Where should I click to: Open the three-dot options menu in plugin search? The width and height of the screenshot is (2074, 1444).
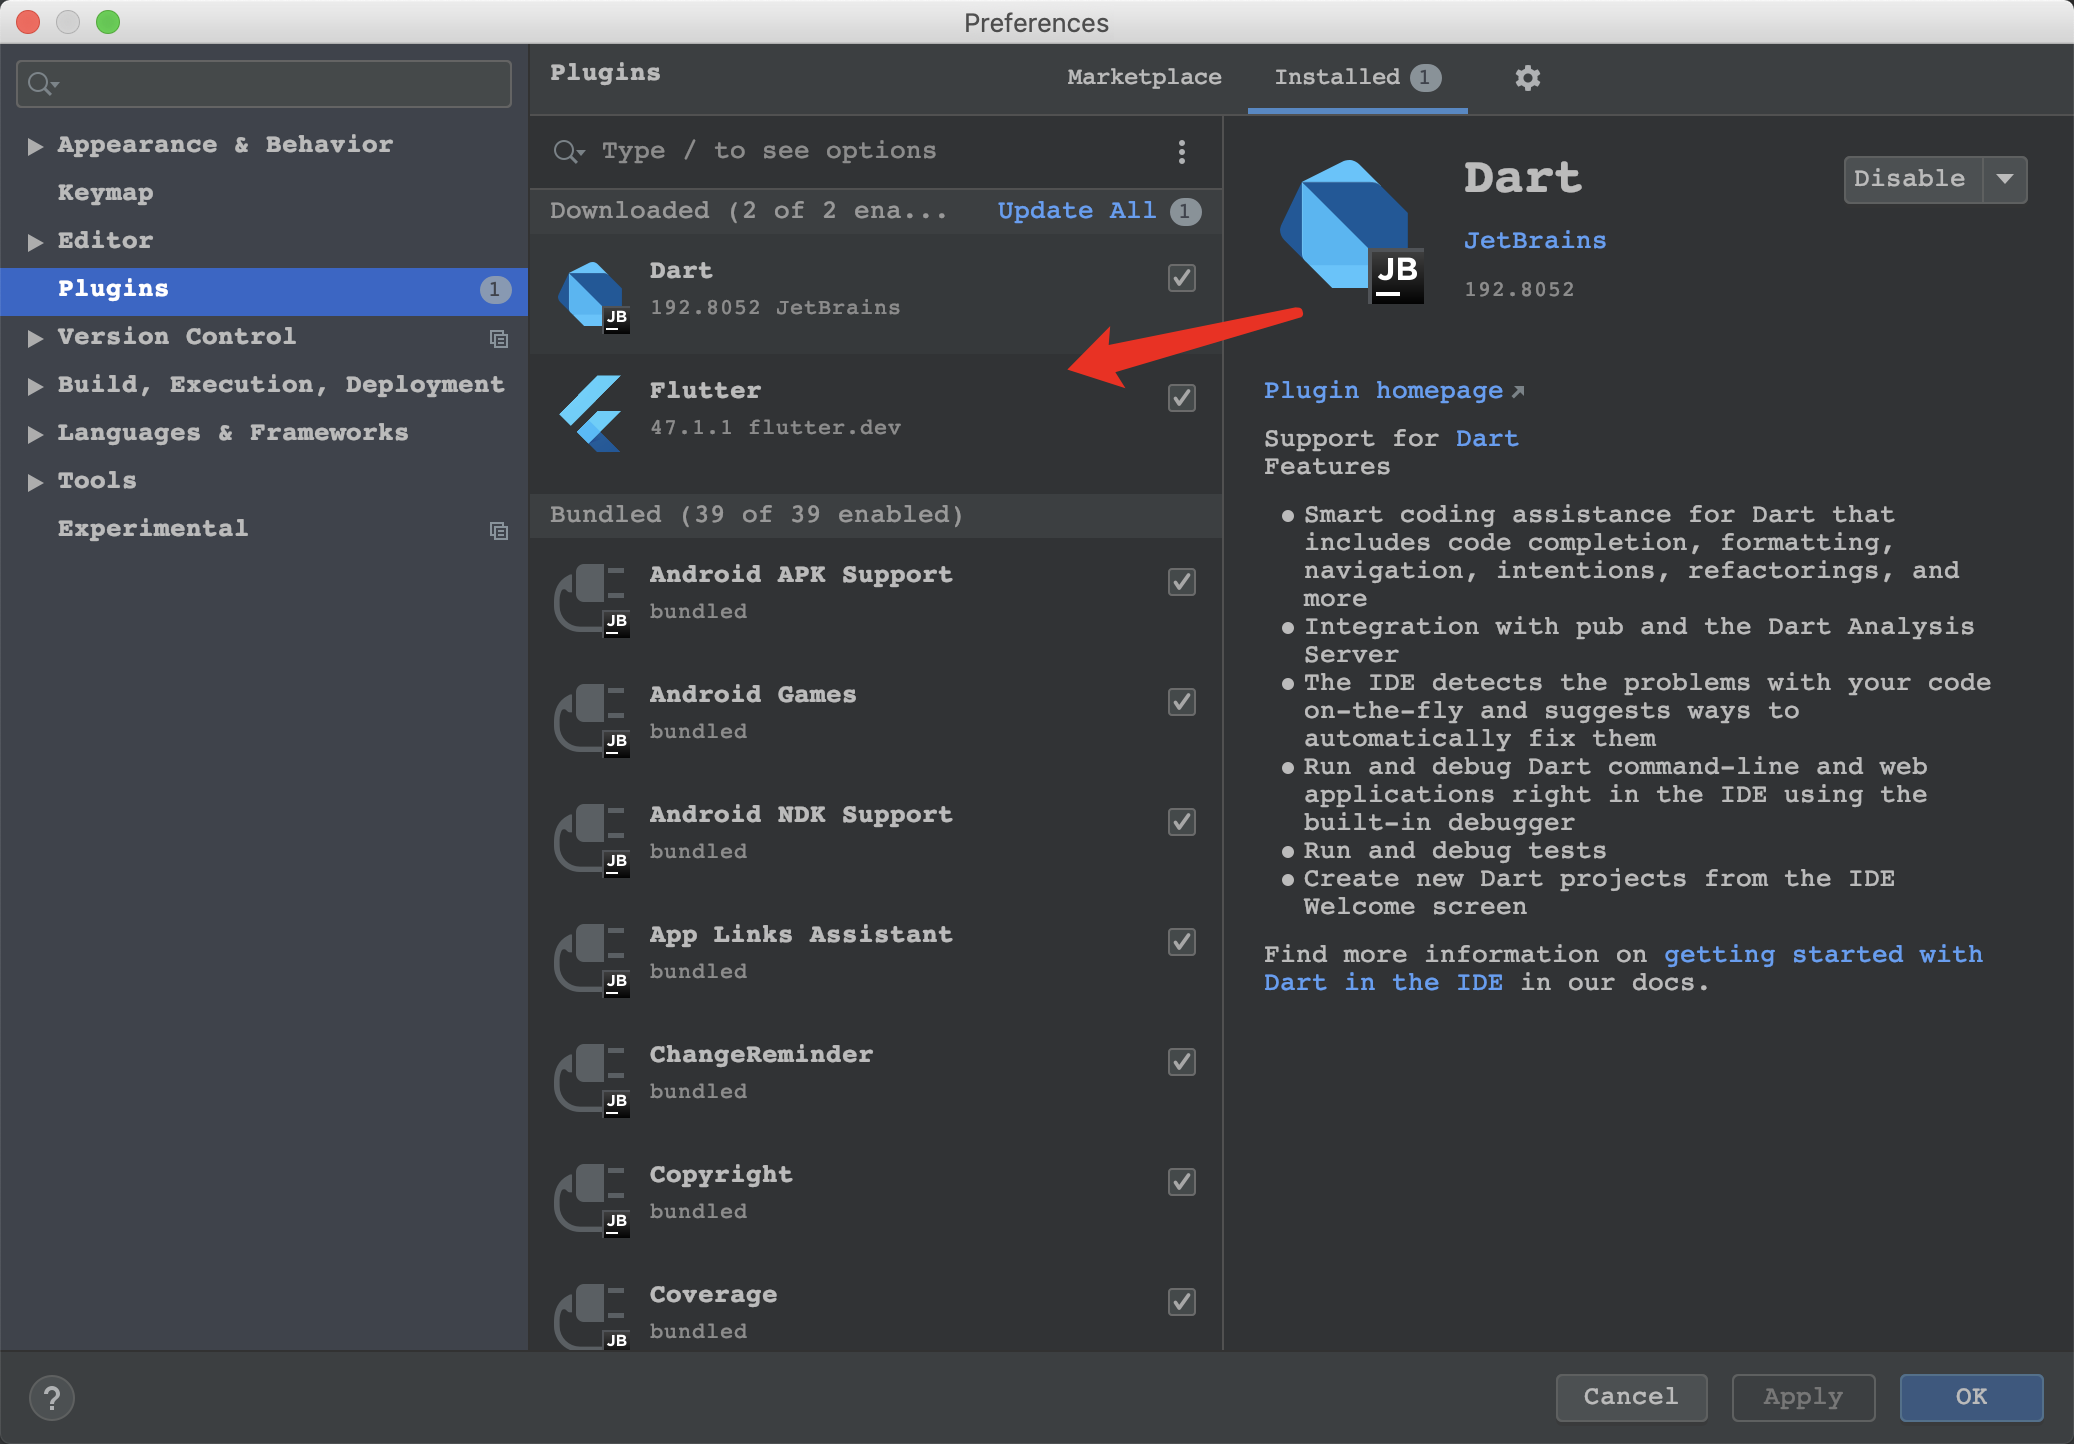click(x=1181, y=152)
